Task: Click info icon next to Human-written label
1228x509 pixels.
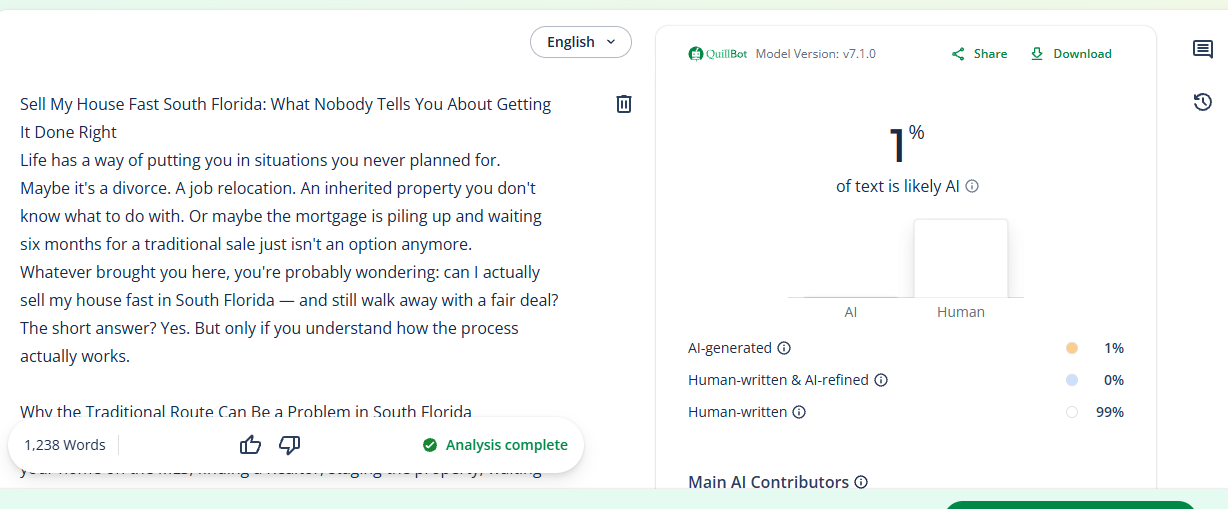Action: point(799,412)
